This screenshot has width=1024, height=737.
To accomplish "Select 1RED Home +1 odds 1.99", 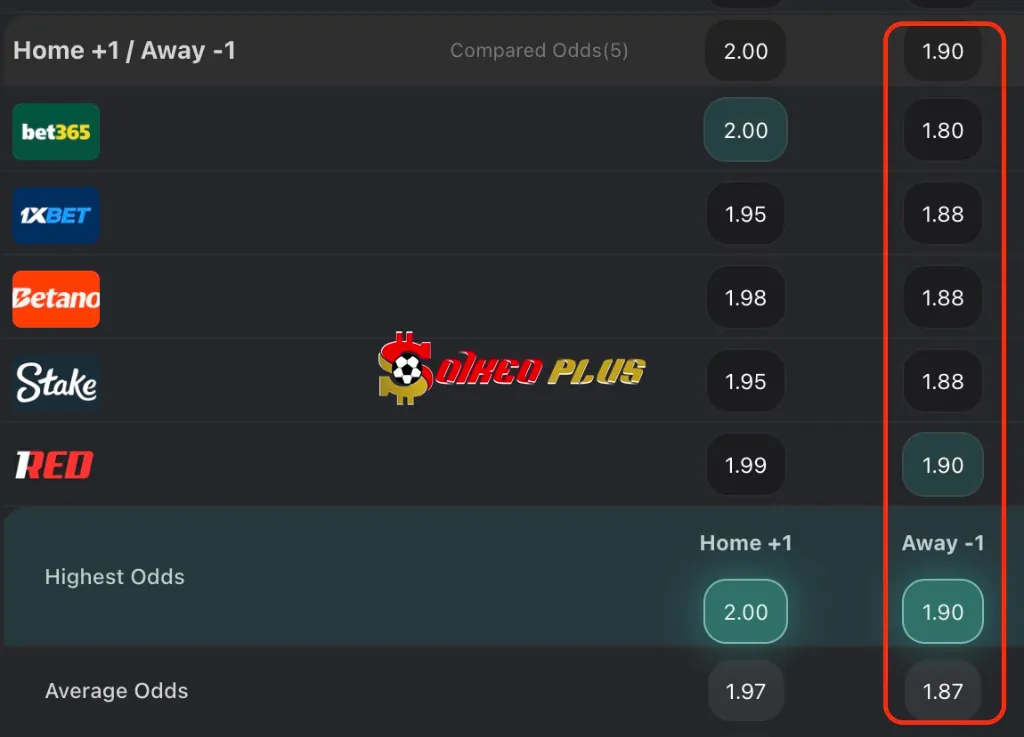I will pyautogui.click(x=746, y=465).
